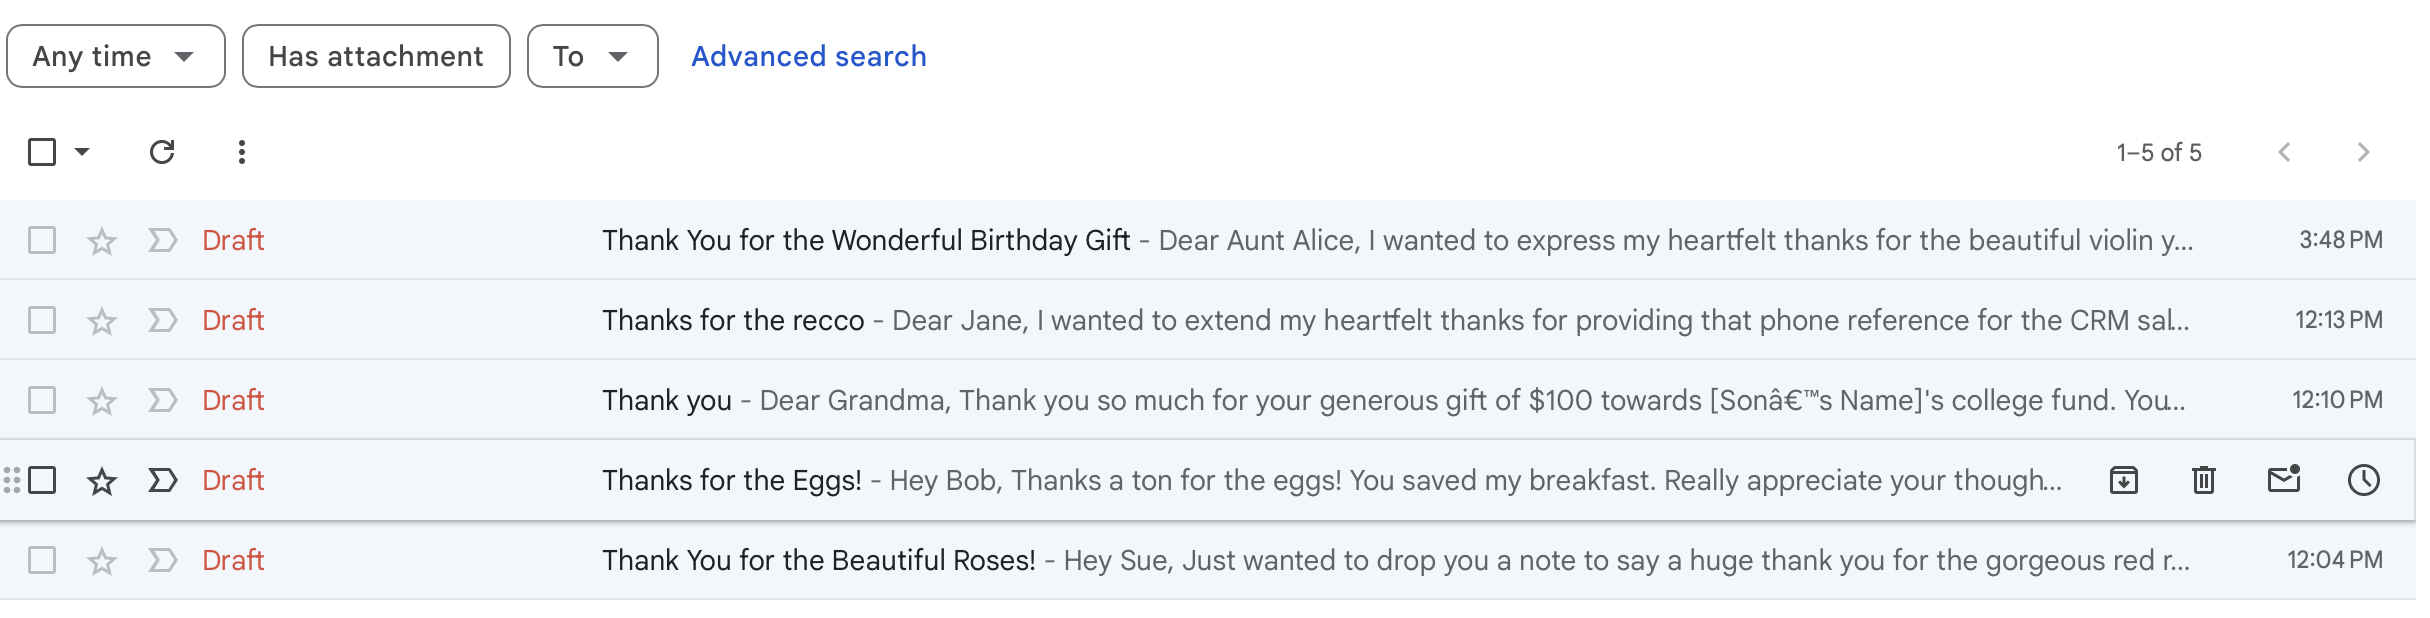Toggle the Has attachment filter

tap(376, 56)
